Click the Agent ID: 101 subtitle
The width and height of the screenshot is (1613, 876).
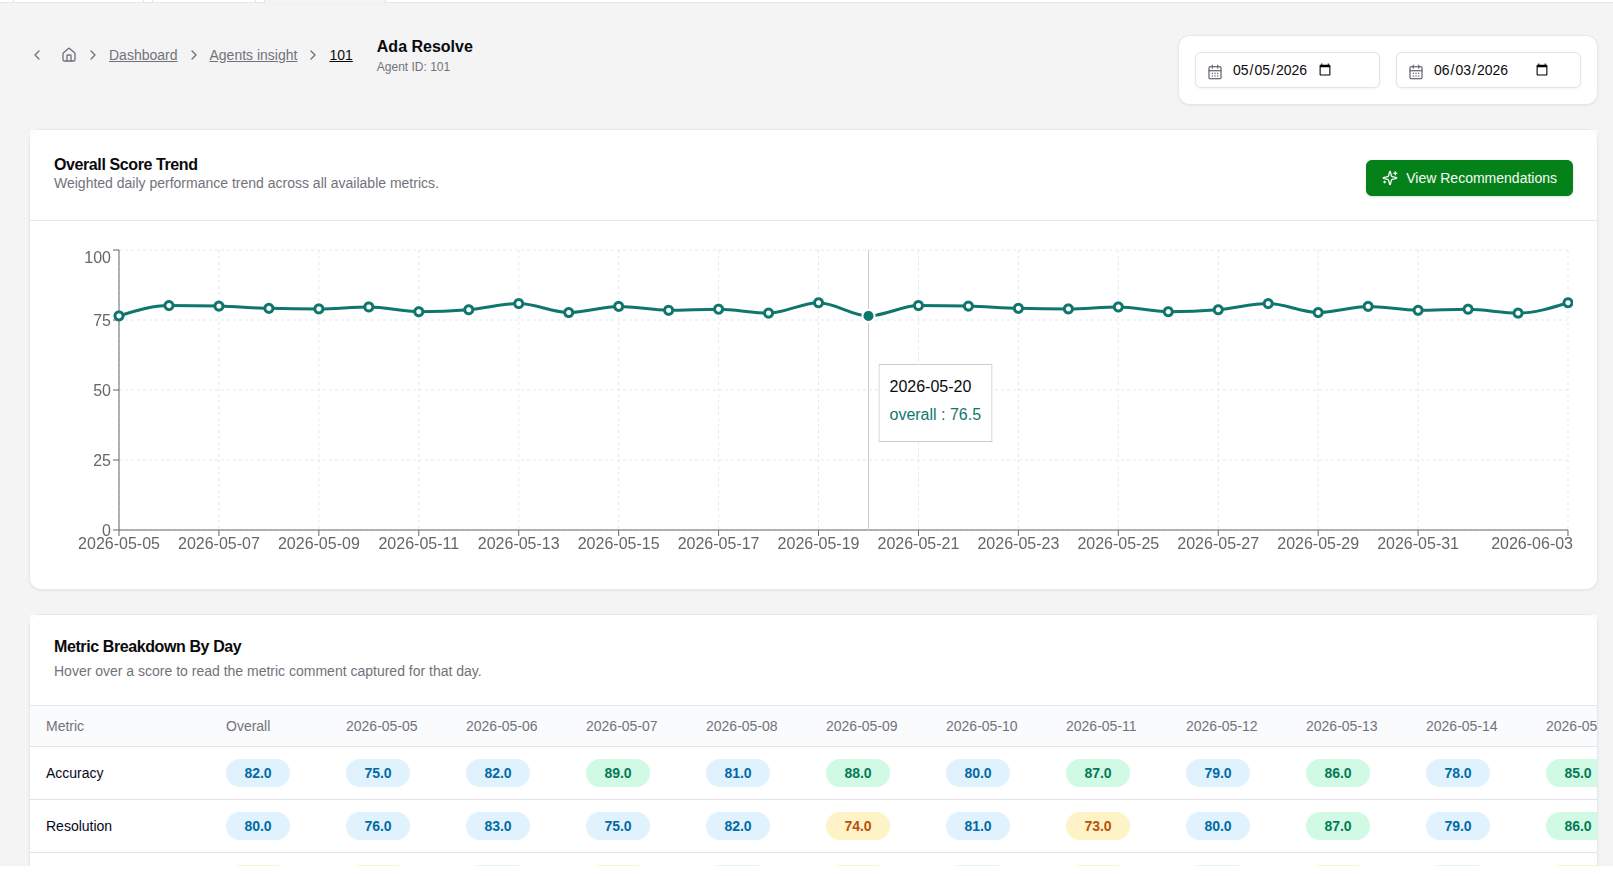click(413, 67)
